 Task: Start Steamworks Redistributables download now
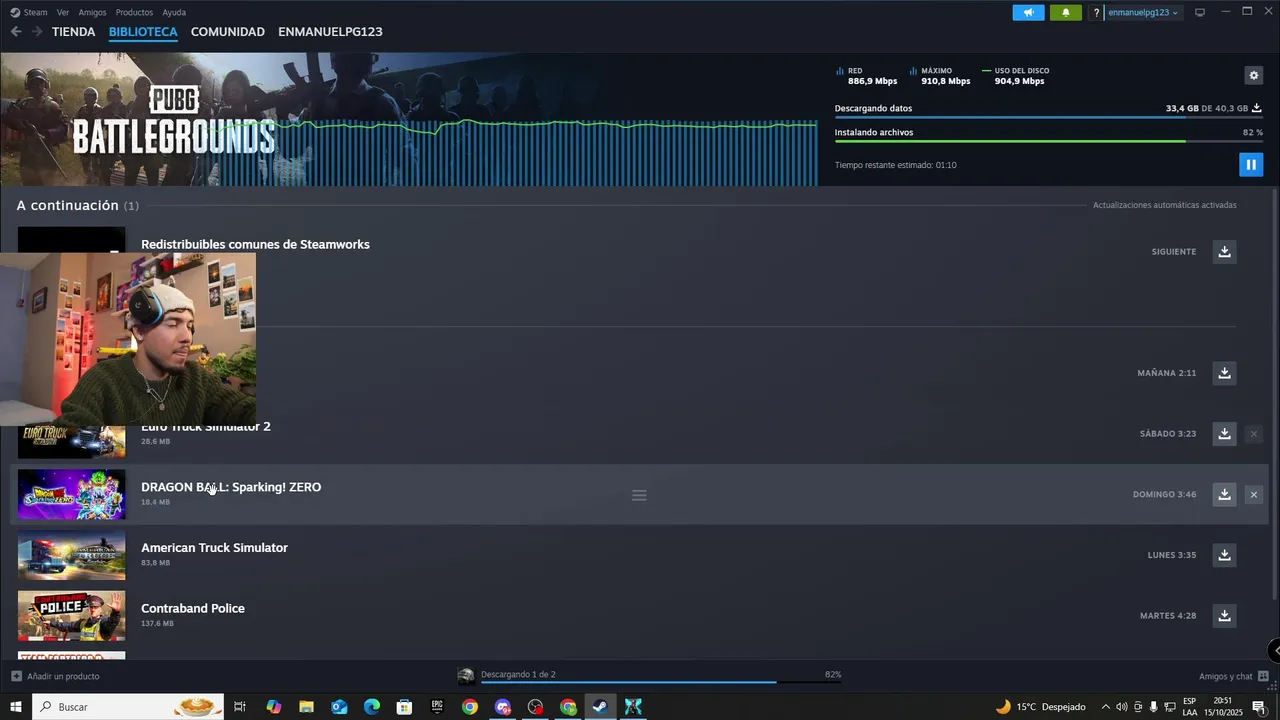click(x=1224, y=251)
